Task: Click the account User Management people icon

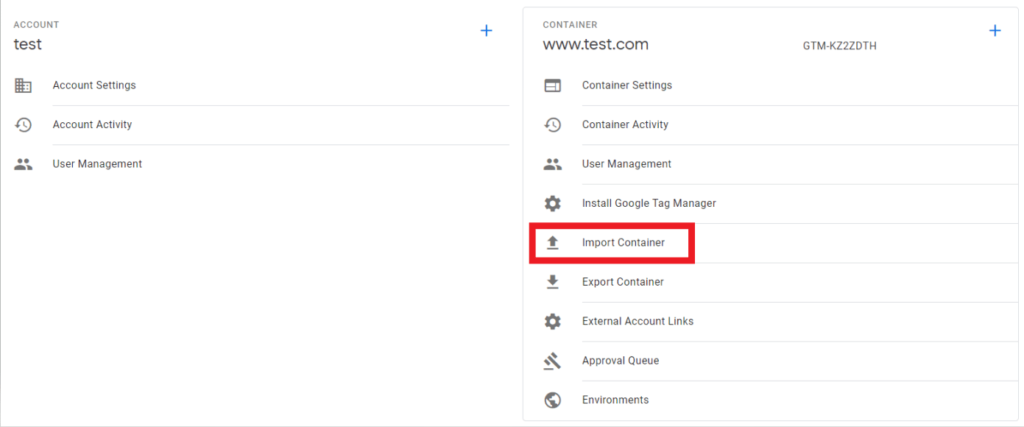Action: [x=23, y=164]
